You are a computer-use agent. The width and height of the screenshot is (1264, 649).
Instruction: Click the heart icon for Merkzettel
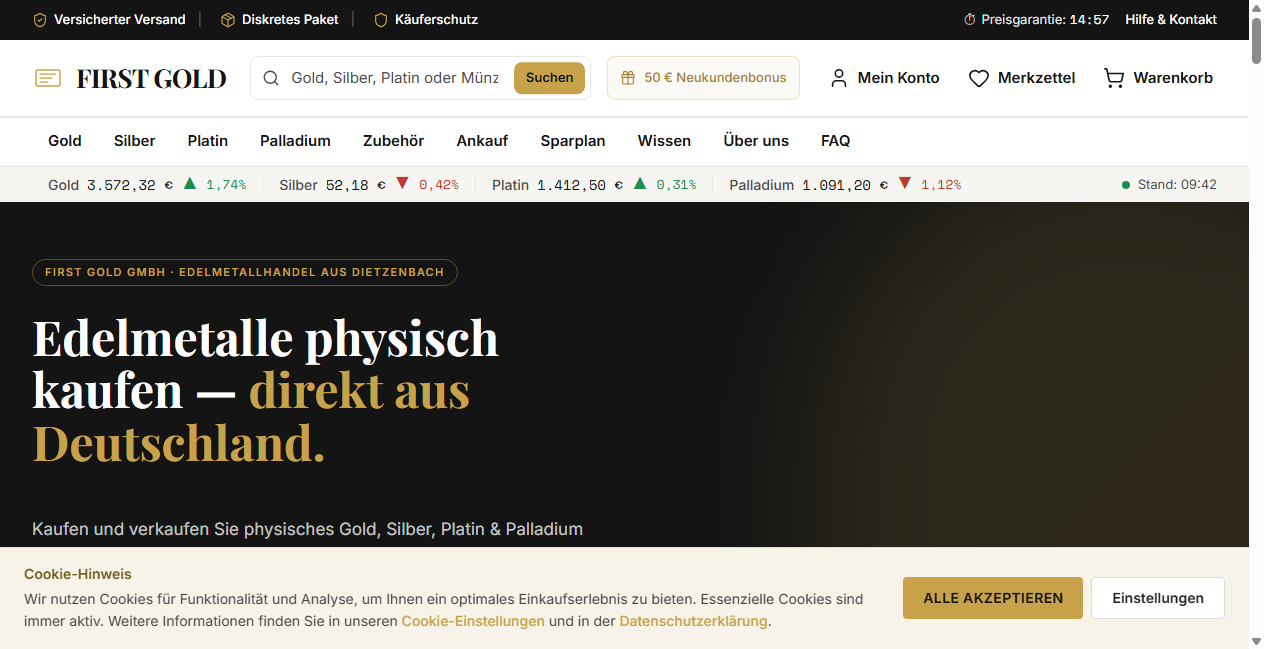pos(979,78)
